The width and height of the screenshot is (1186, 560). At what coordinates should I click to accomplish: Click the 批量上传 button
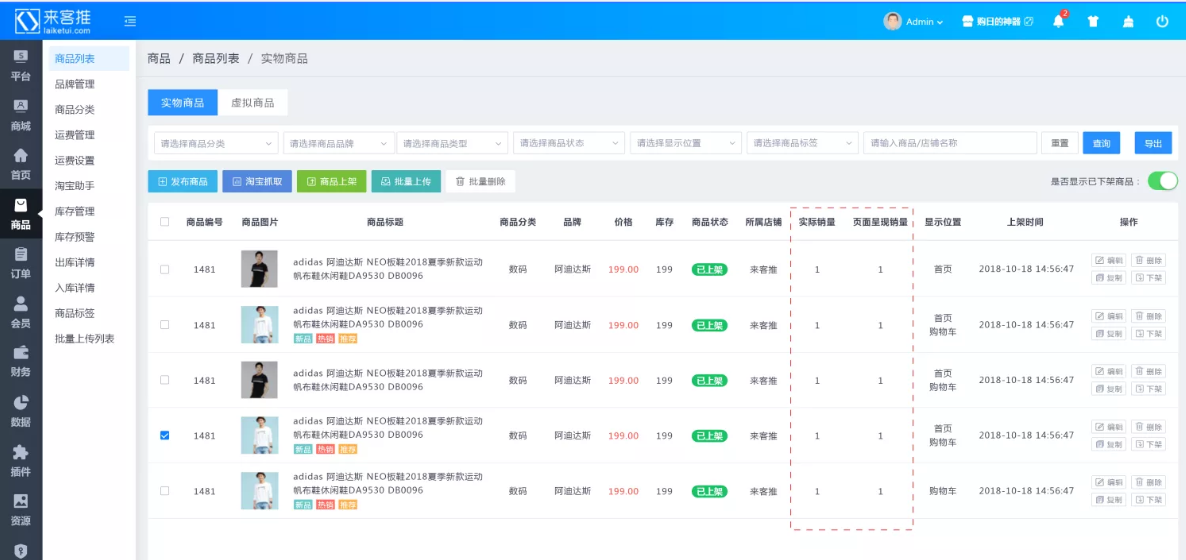tap(406, 182)
